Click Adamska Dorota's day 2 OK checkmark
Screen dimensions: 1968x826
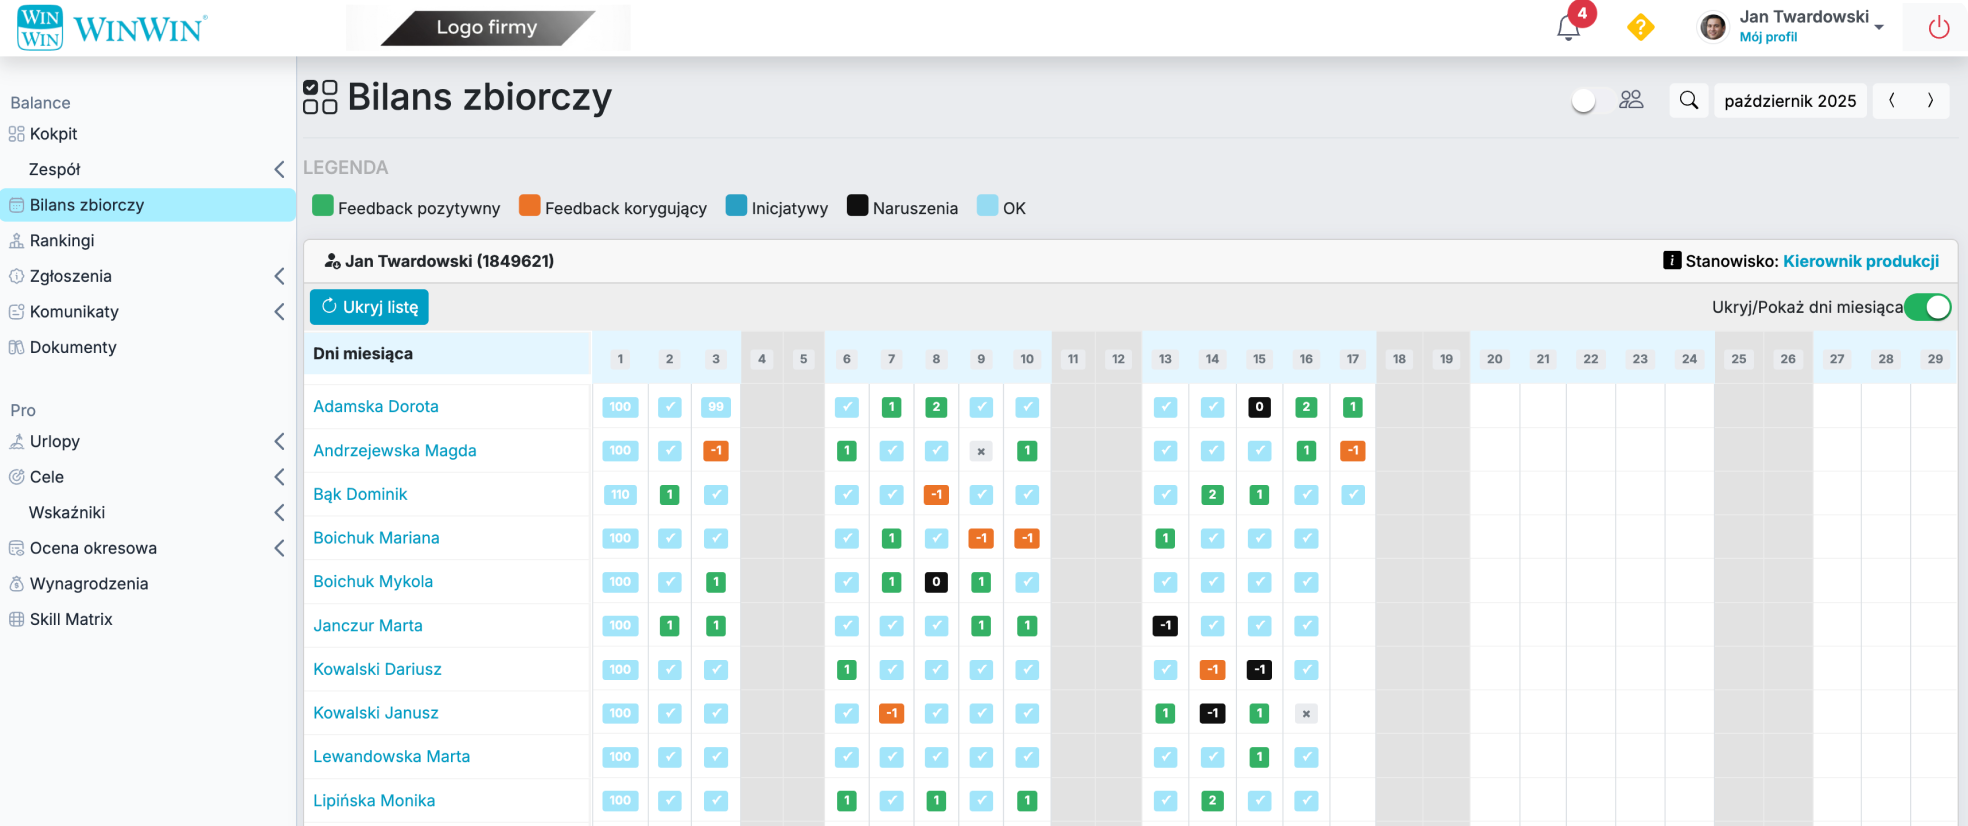[669, 407]
